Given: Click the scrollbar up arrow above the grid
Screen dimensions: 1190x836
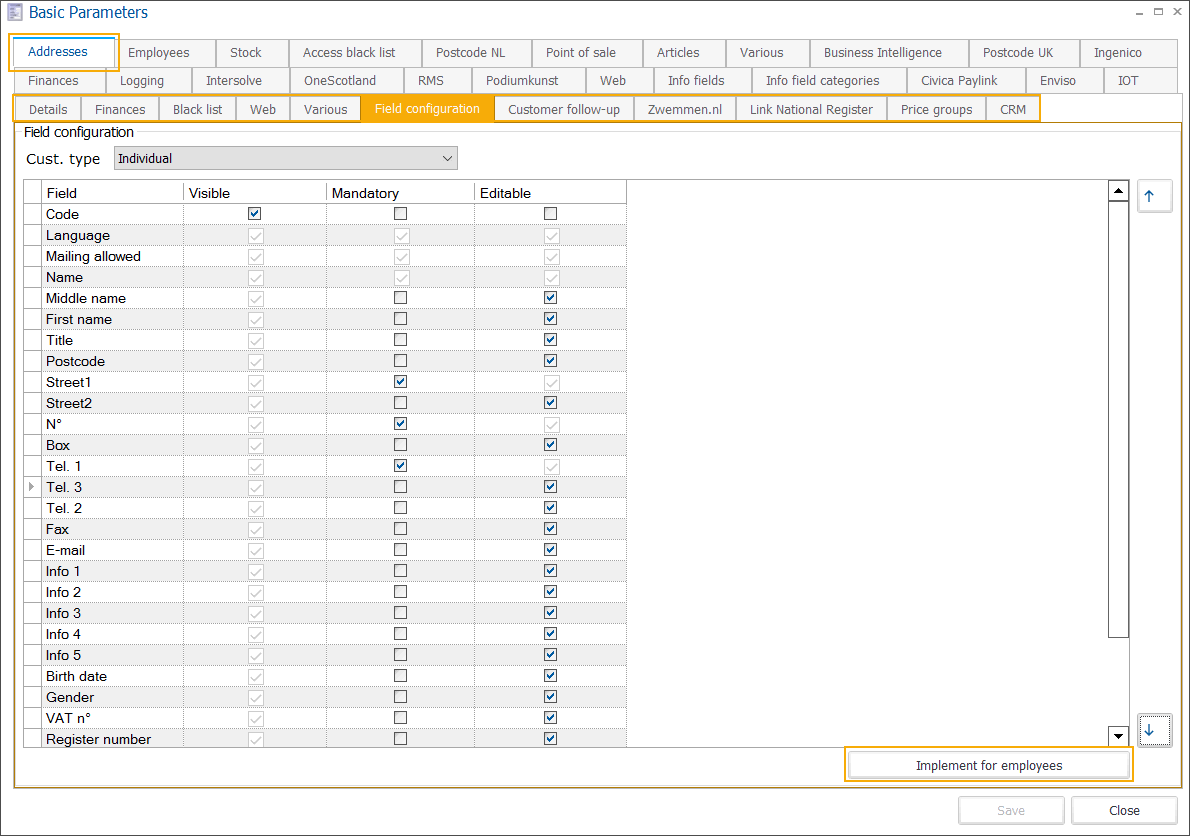Looking at the screenshot, I should [x=1117, y=189].
